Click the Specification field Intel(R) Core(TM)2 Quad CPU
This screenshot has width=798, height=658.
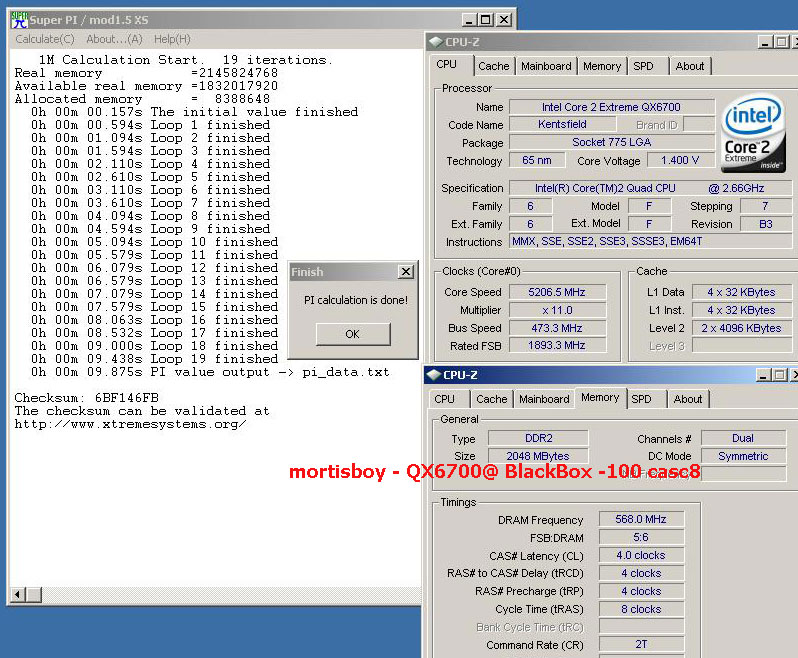pos(650,188)
